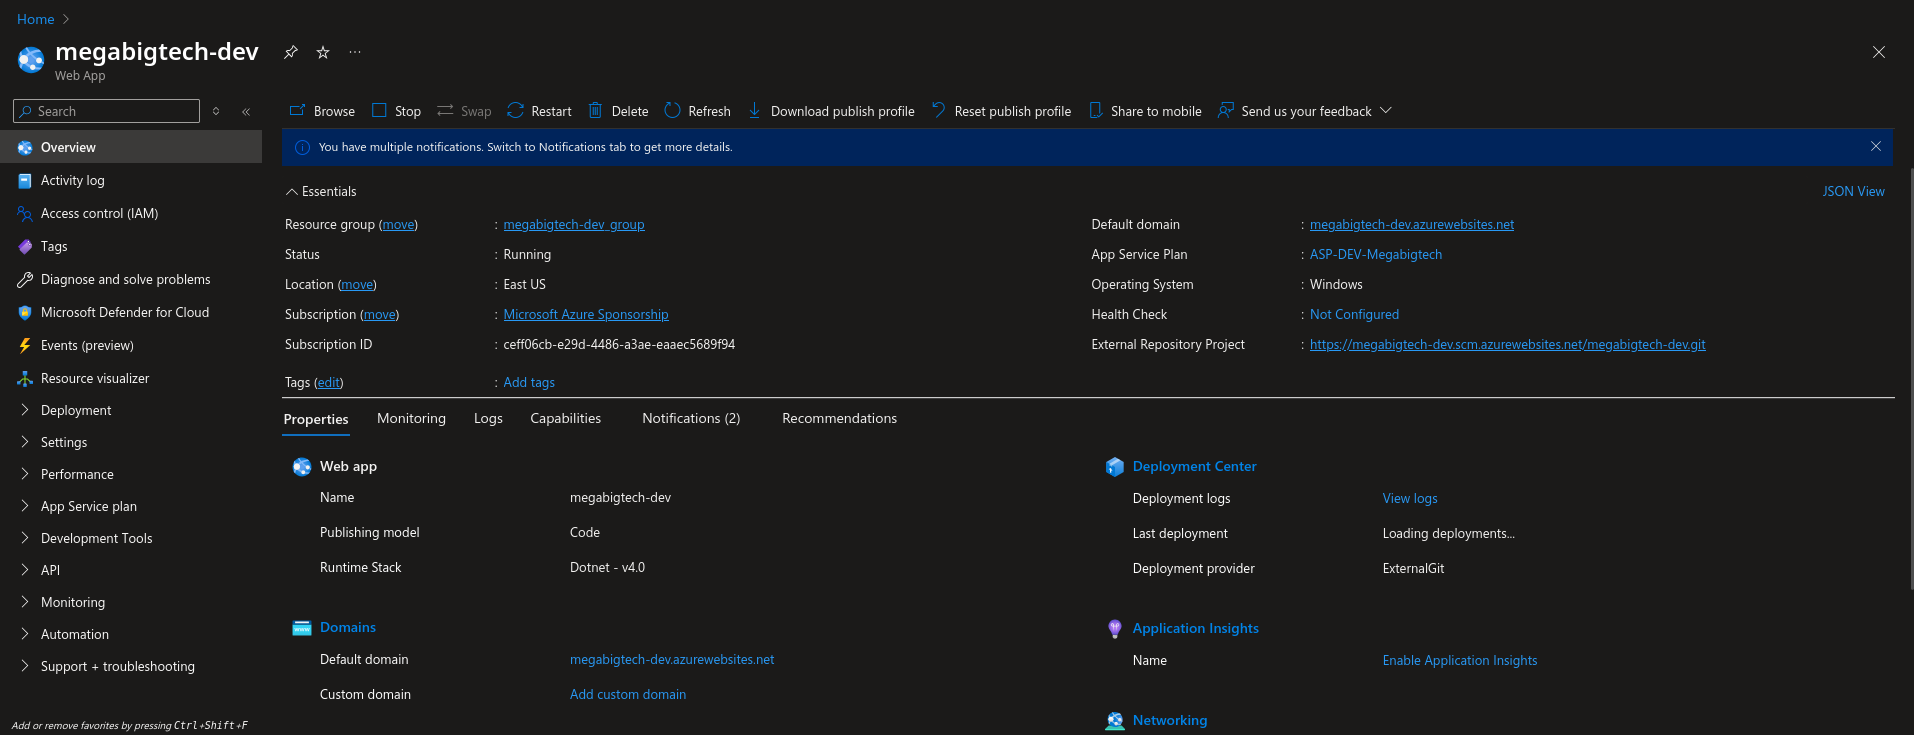Open ASP-DEV-Megabigtech service plan
1914x735 pixels.
(1376, 255)
